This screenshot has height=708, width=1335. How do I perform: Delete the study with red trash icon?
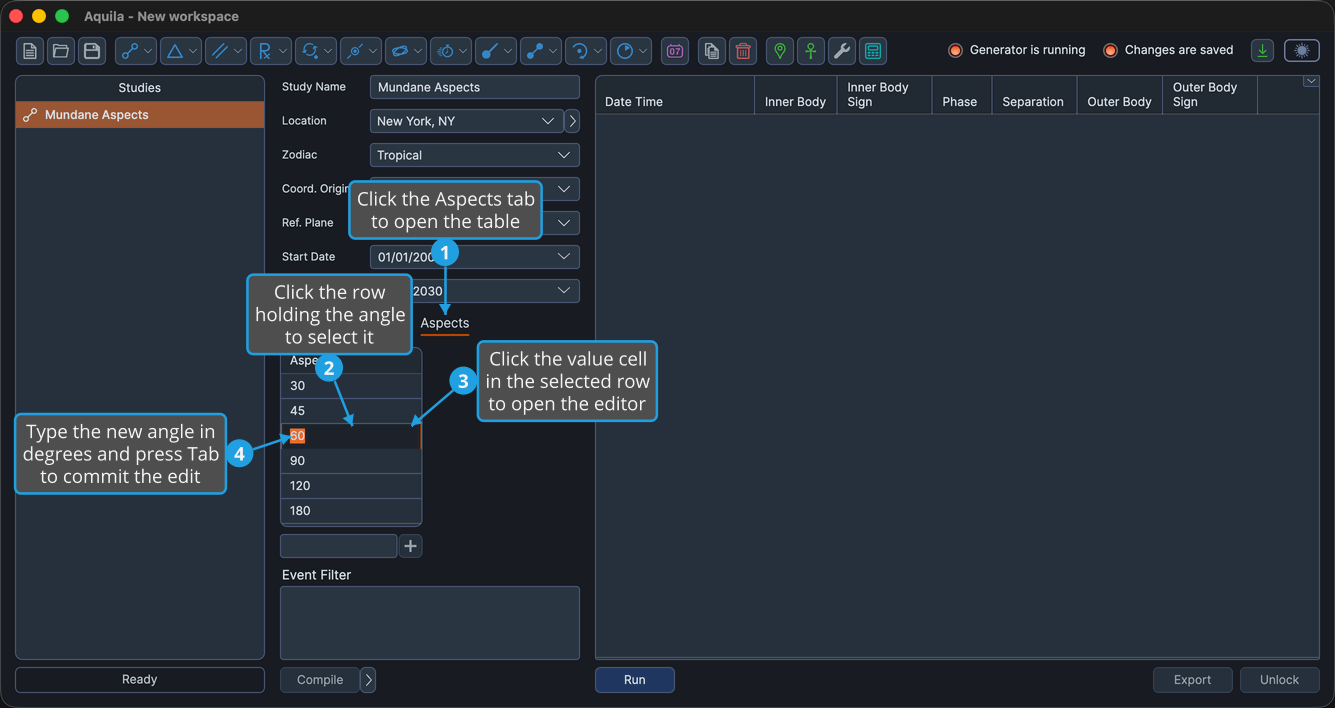click(743, 51)
